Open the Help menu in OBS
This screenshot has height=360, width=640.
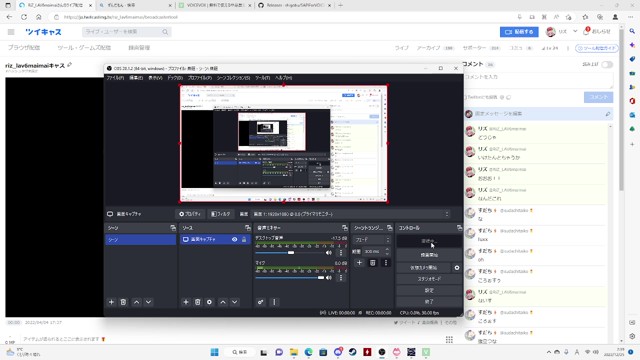pos(284,78)
